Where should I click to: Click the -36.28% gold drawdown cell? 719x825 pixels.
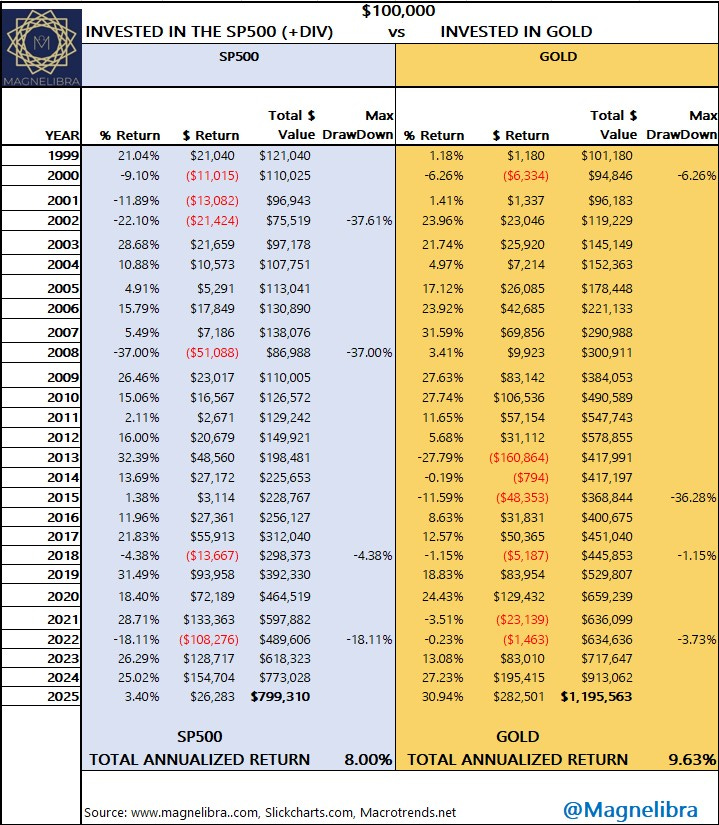click(693, 498)
